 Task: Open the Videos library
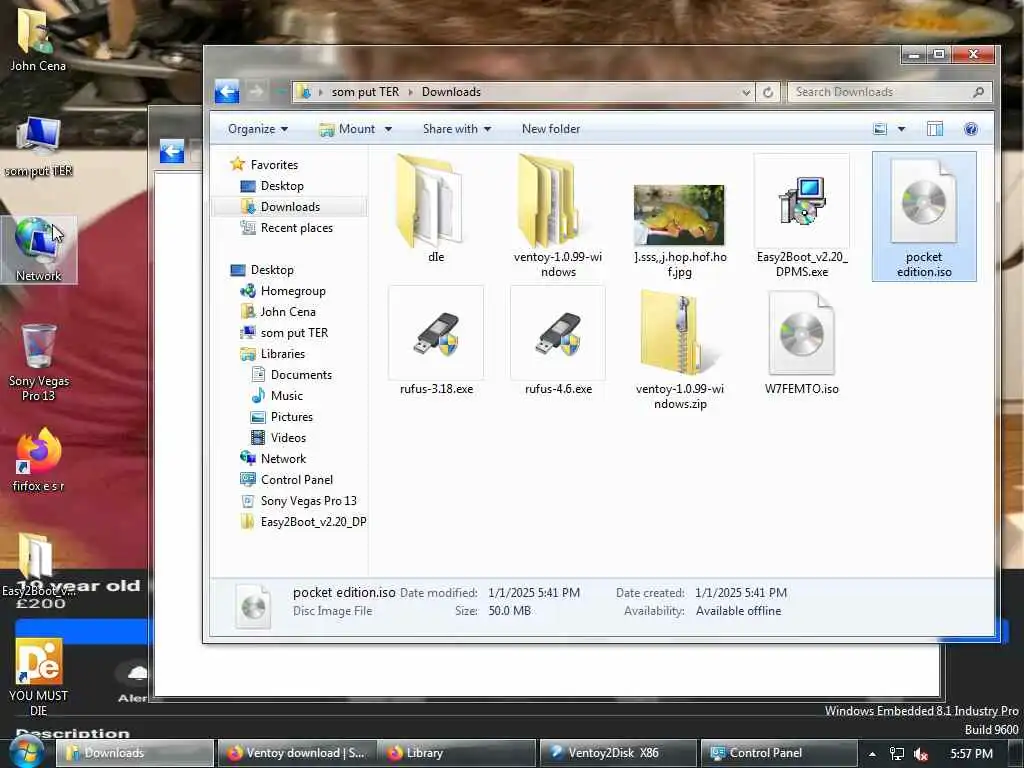click(x=278, y=437)
